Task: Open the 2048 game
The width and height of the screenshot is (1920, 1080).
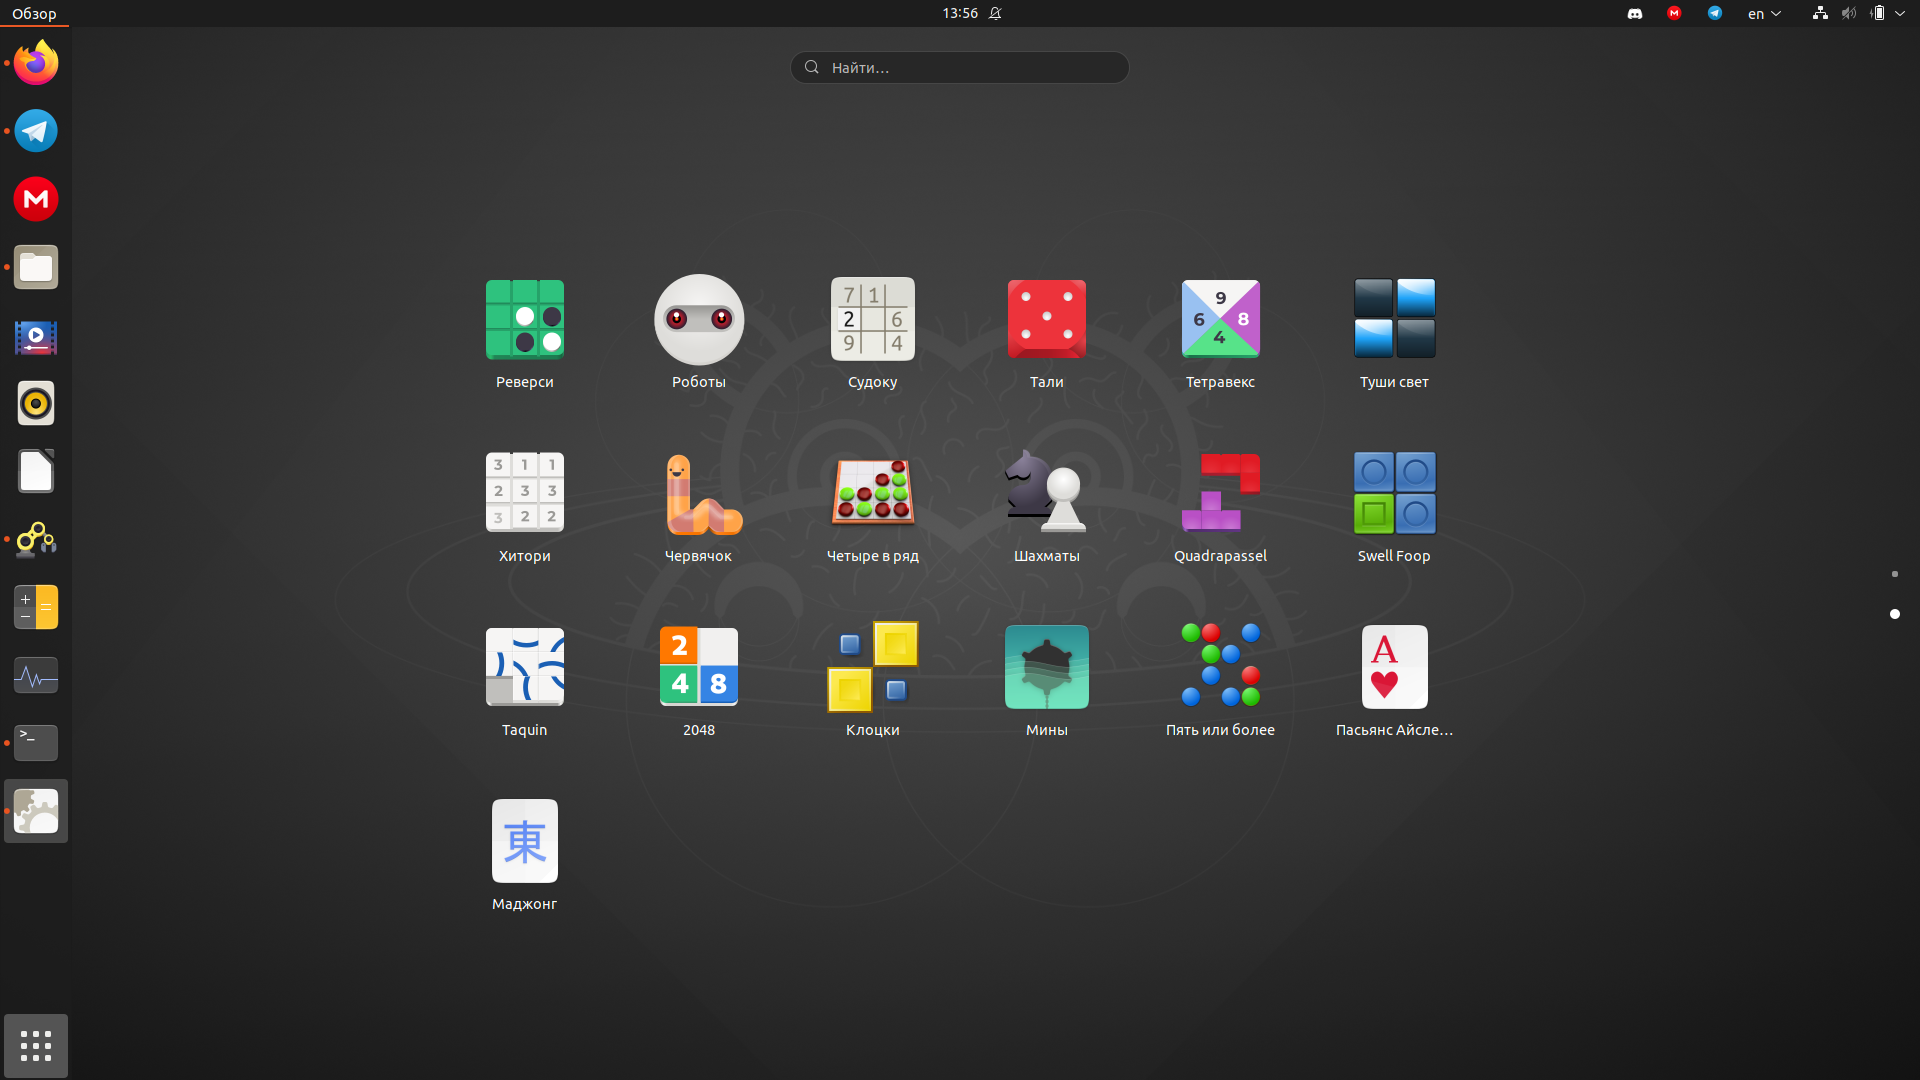Action: 699,682
